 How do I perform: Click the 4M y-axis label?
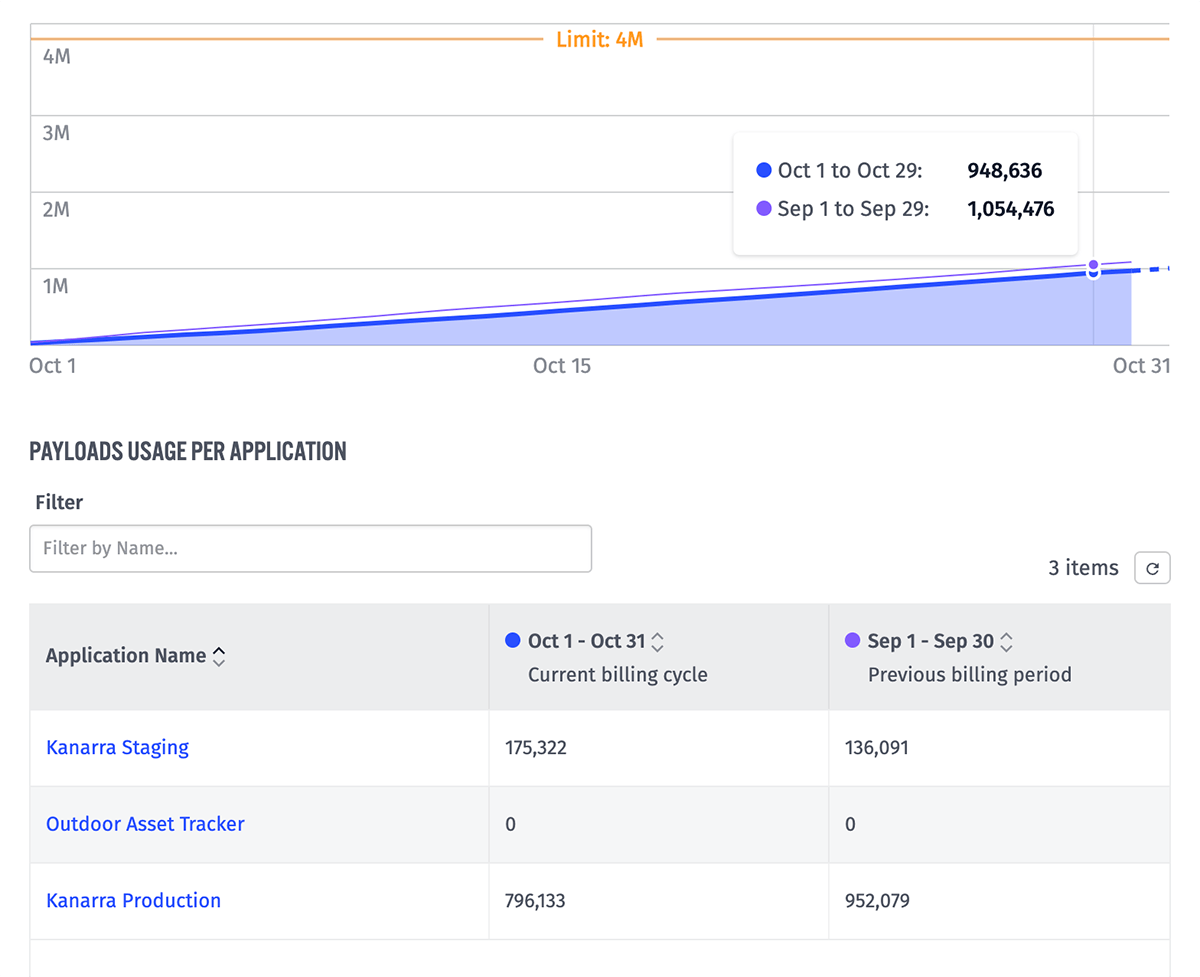coord(57,56)
